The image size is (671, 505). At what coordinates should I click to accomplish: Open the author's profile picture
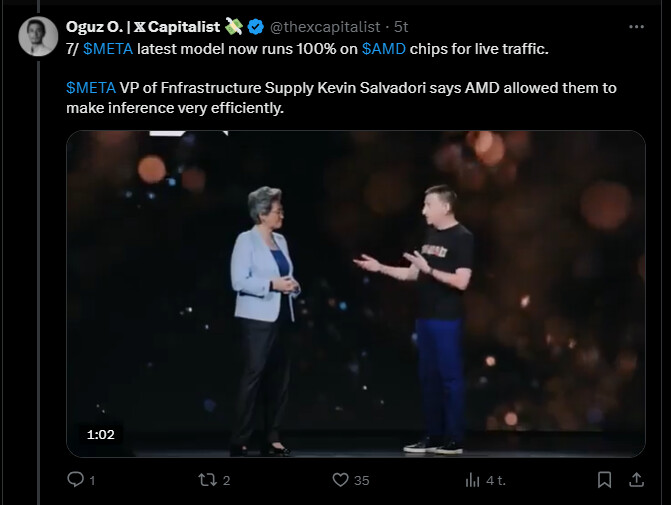(38, 37)
